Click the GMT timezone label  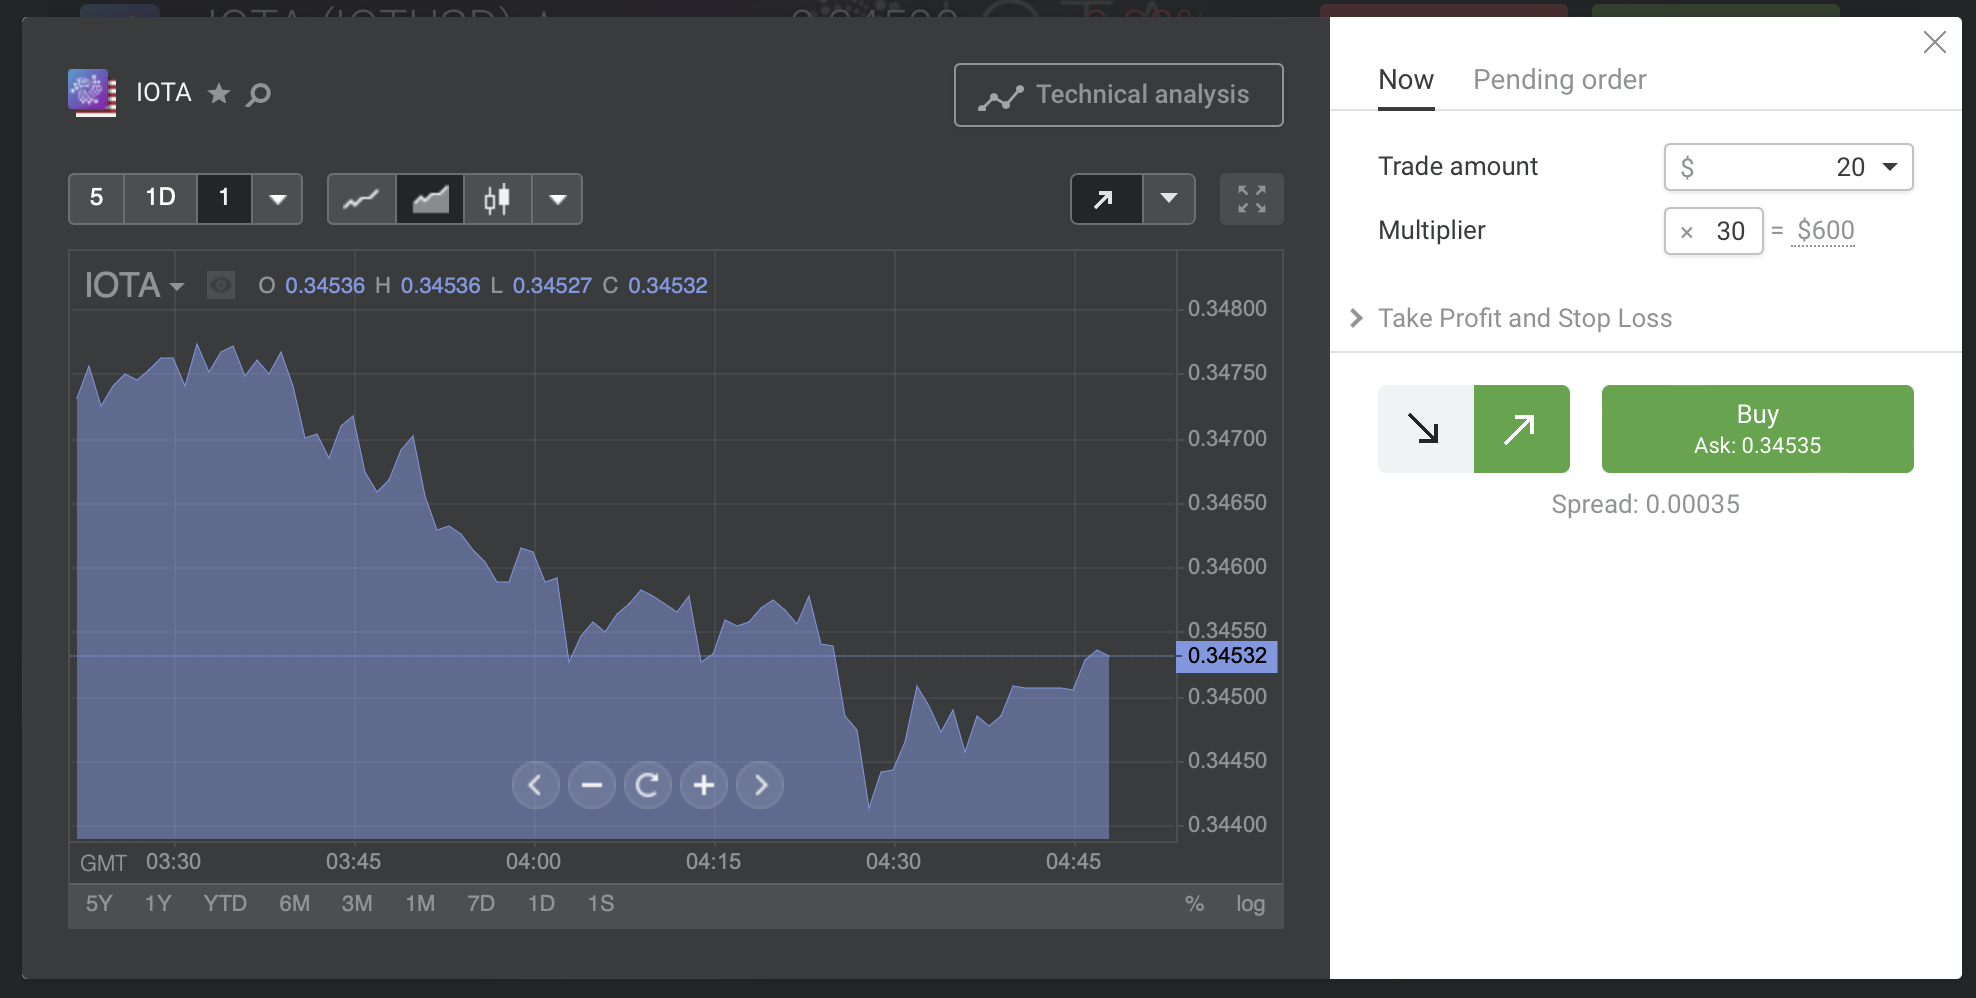coord(103,863)
